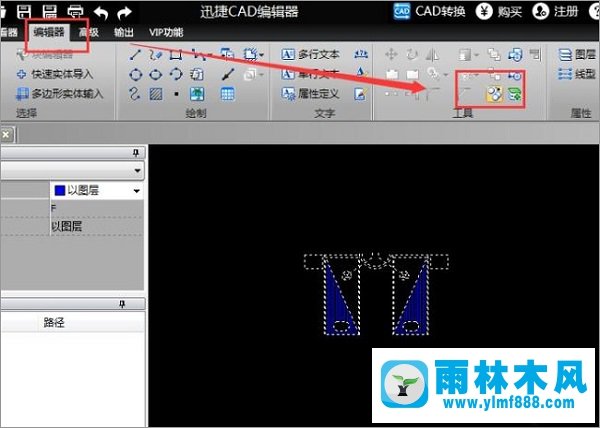
Task: Open dropdown beside dotted-square draw icon
Action: [262, 55]
